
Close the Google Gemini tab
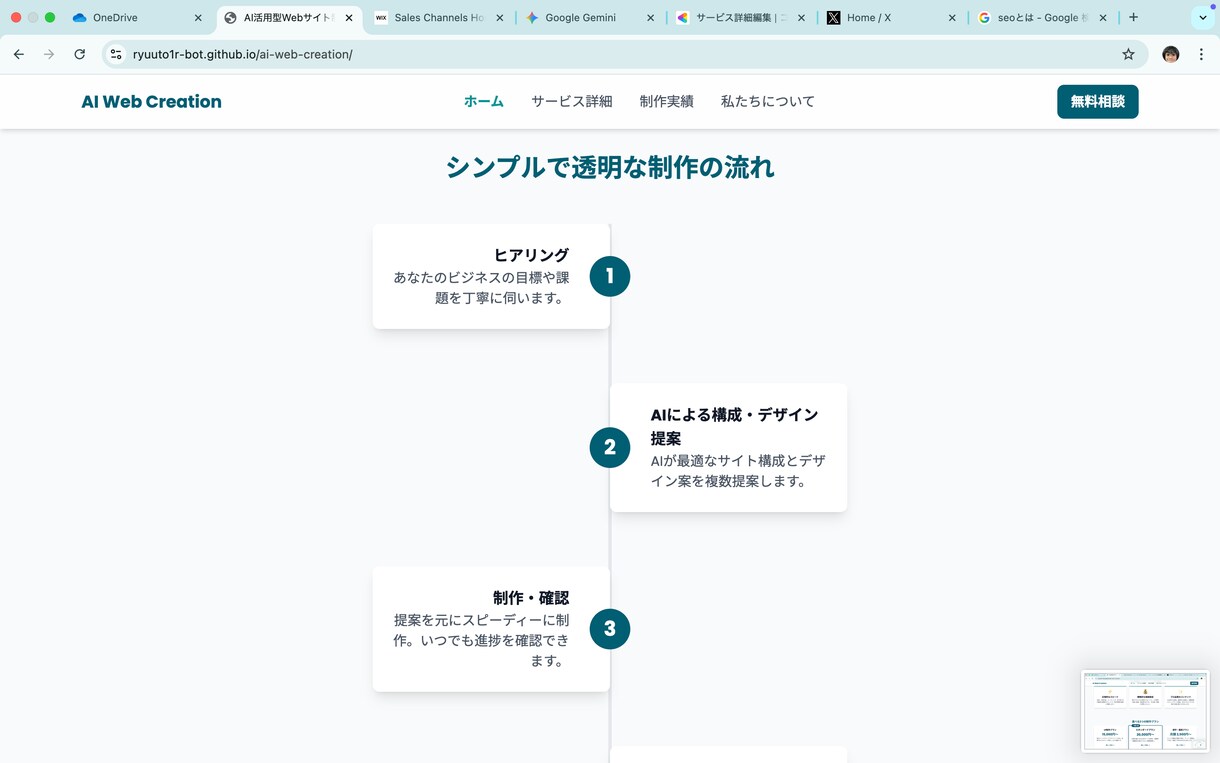tap(651, 18)
